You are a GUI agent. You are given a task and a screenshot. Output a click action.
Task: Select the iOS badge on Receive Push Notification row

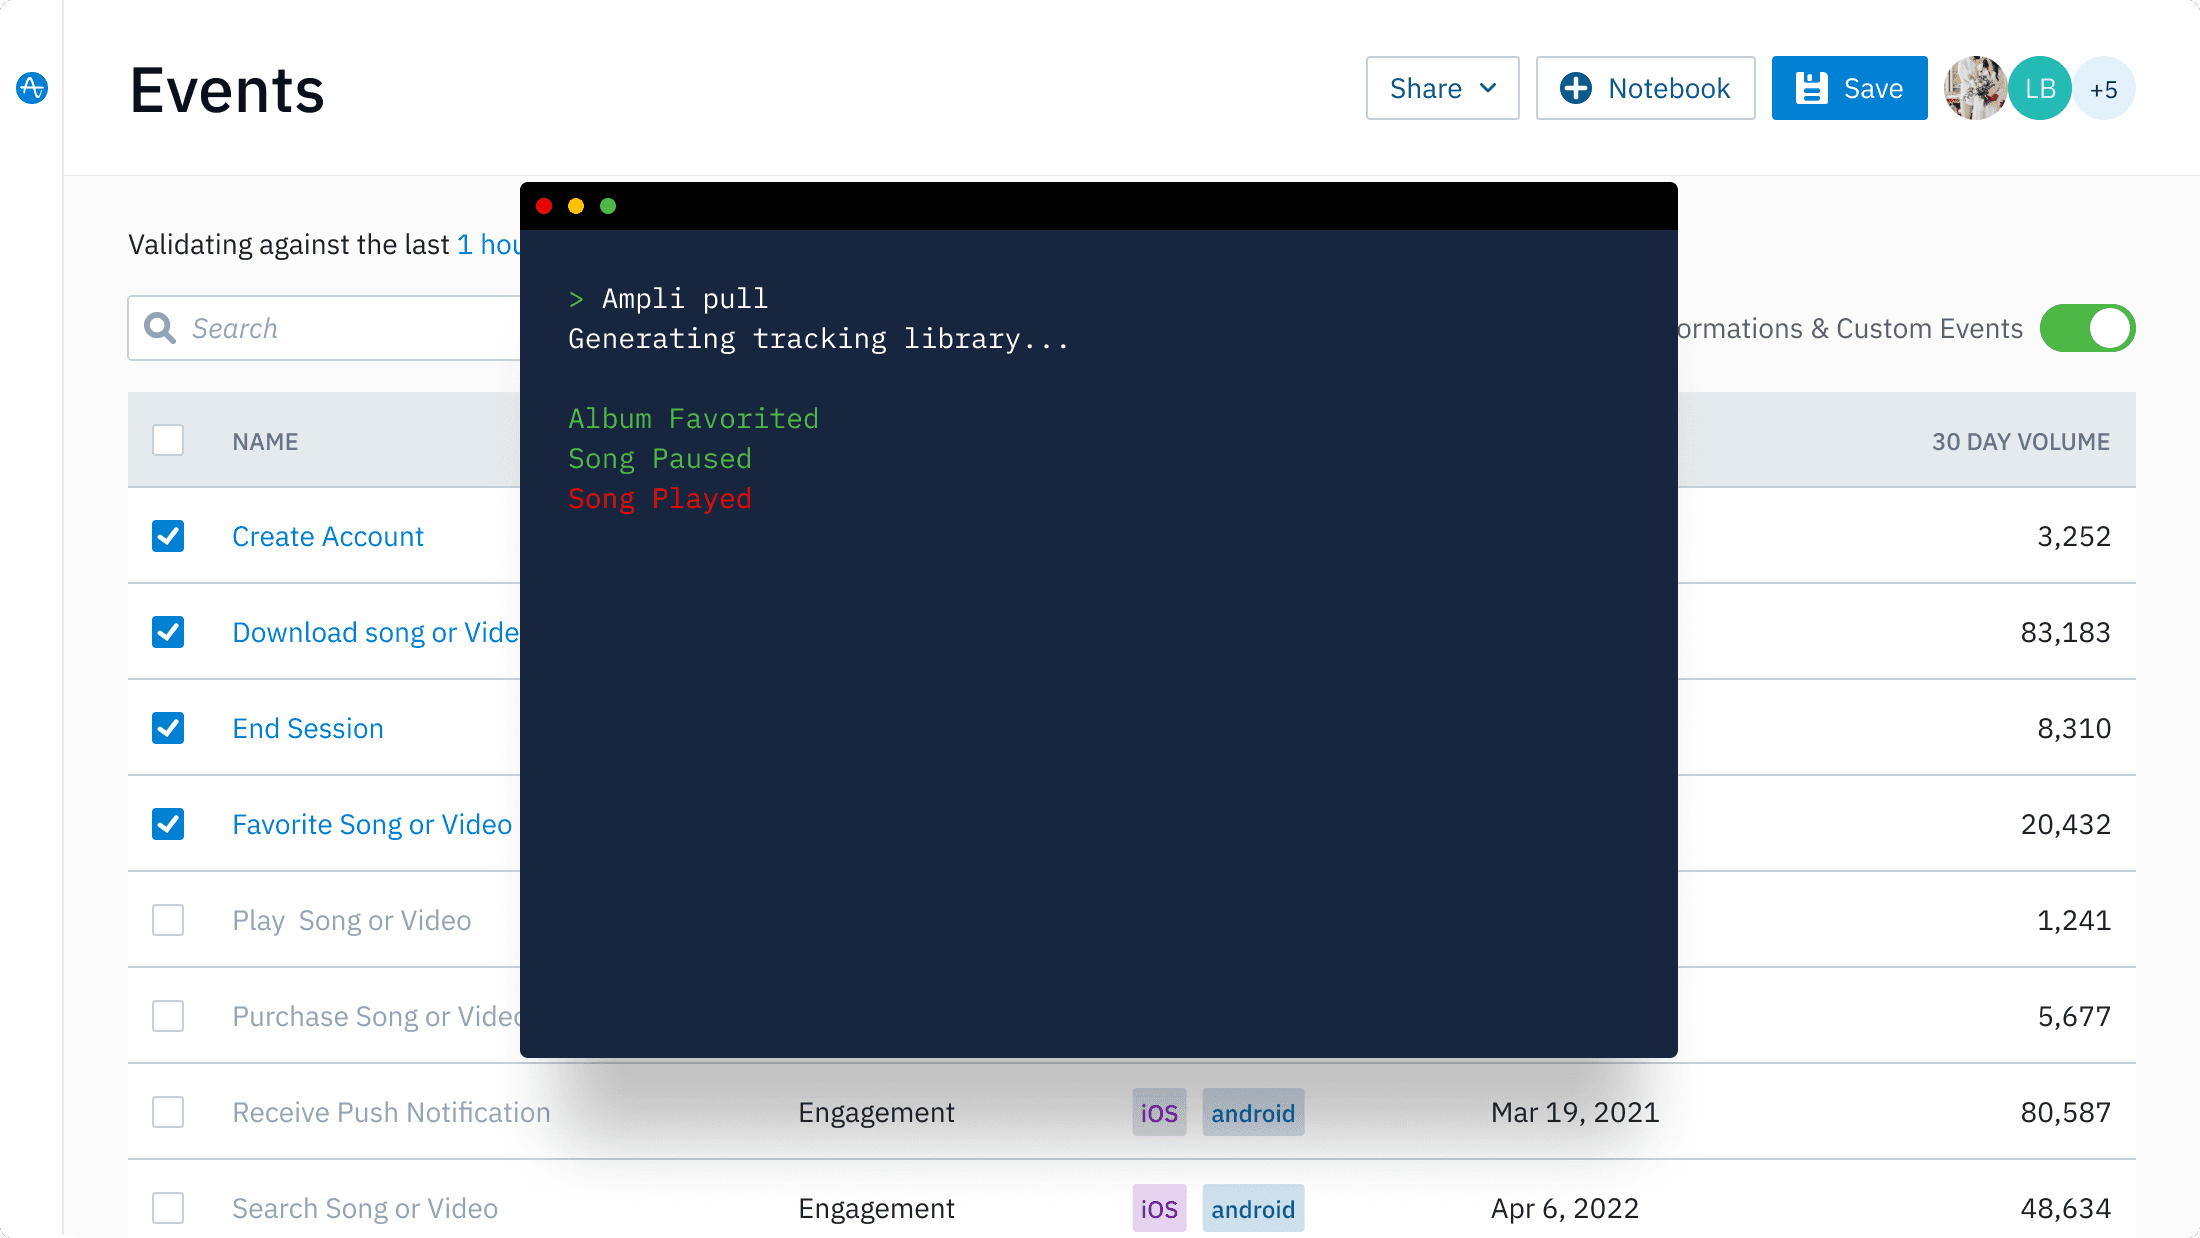pyautogui.click(x=1159, y=1112)
